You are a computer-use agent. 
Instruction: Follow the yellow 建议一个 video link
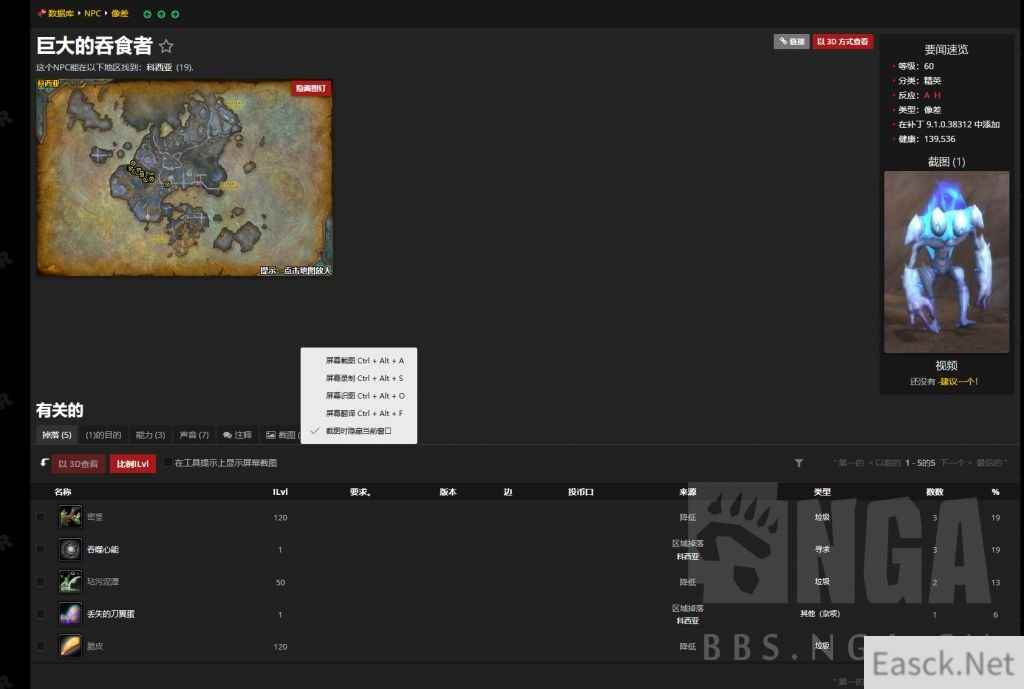pyautogui.click(x=957, y=381)
